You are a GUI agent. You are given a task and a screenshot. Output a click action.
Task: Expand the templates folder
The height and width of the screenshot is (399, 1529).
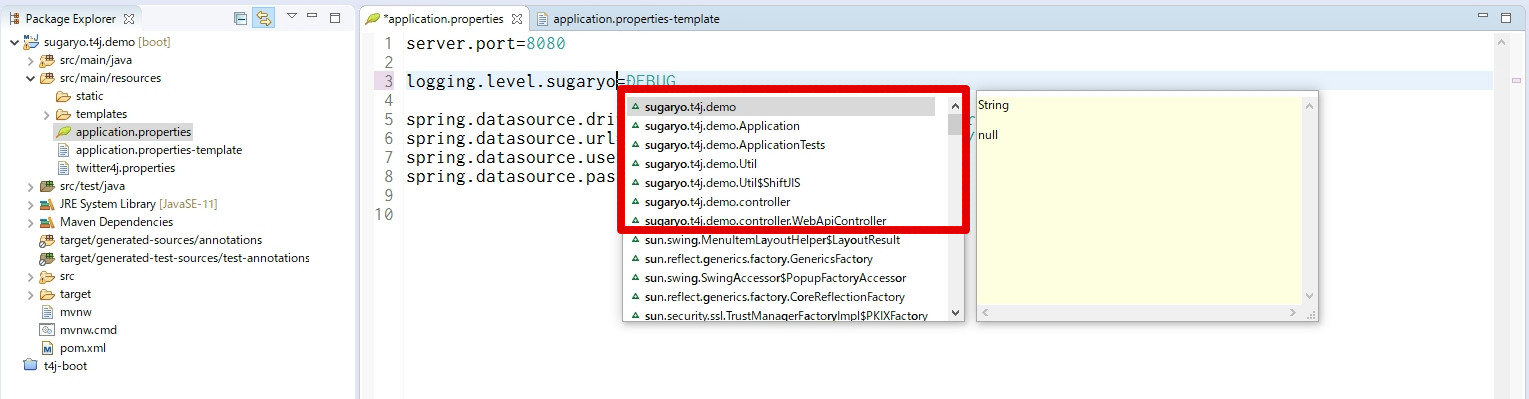click(46, 114)
